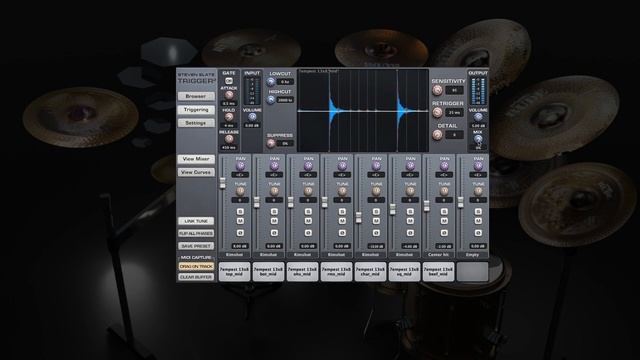The height and width of the screenshot is (360, 640).
Task: Click the Output level meter
Action: click(x=478, y=91)
